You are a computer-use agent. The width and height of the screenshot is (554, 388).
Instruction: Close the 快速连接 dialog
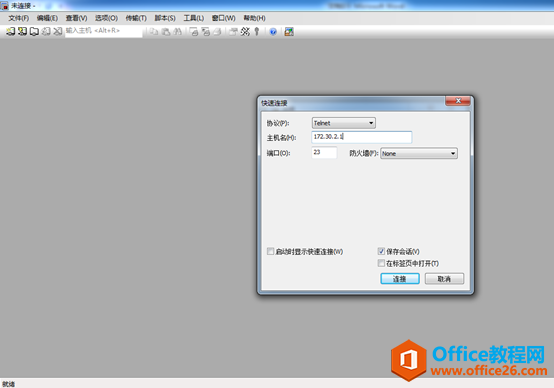[x=458, y=101]
